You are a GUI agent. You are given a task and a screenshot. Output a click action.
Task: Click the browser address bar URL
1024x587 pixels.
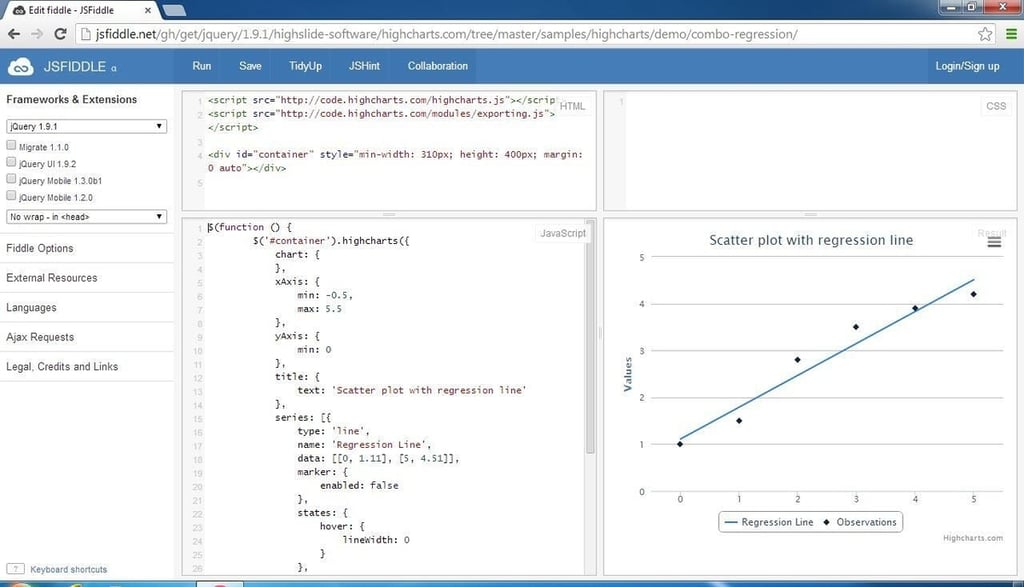tap(446, 34)
